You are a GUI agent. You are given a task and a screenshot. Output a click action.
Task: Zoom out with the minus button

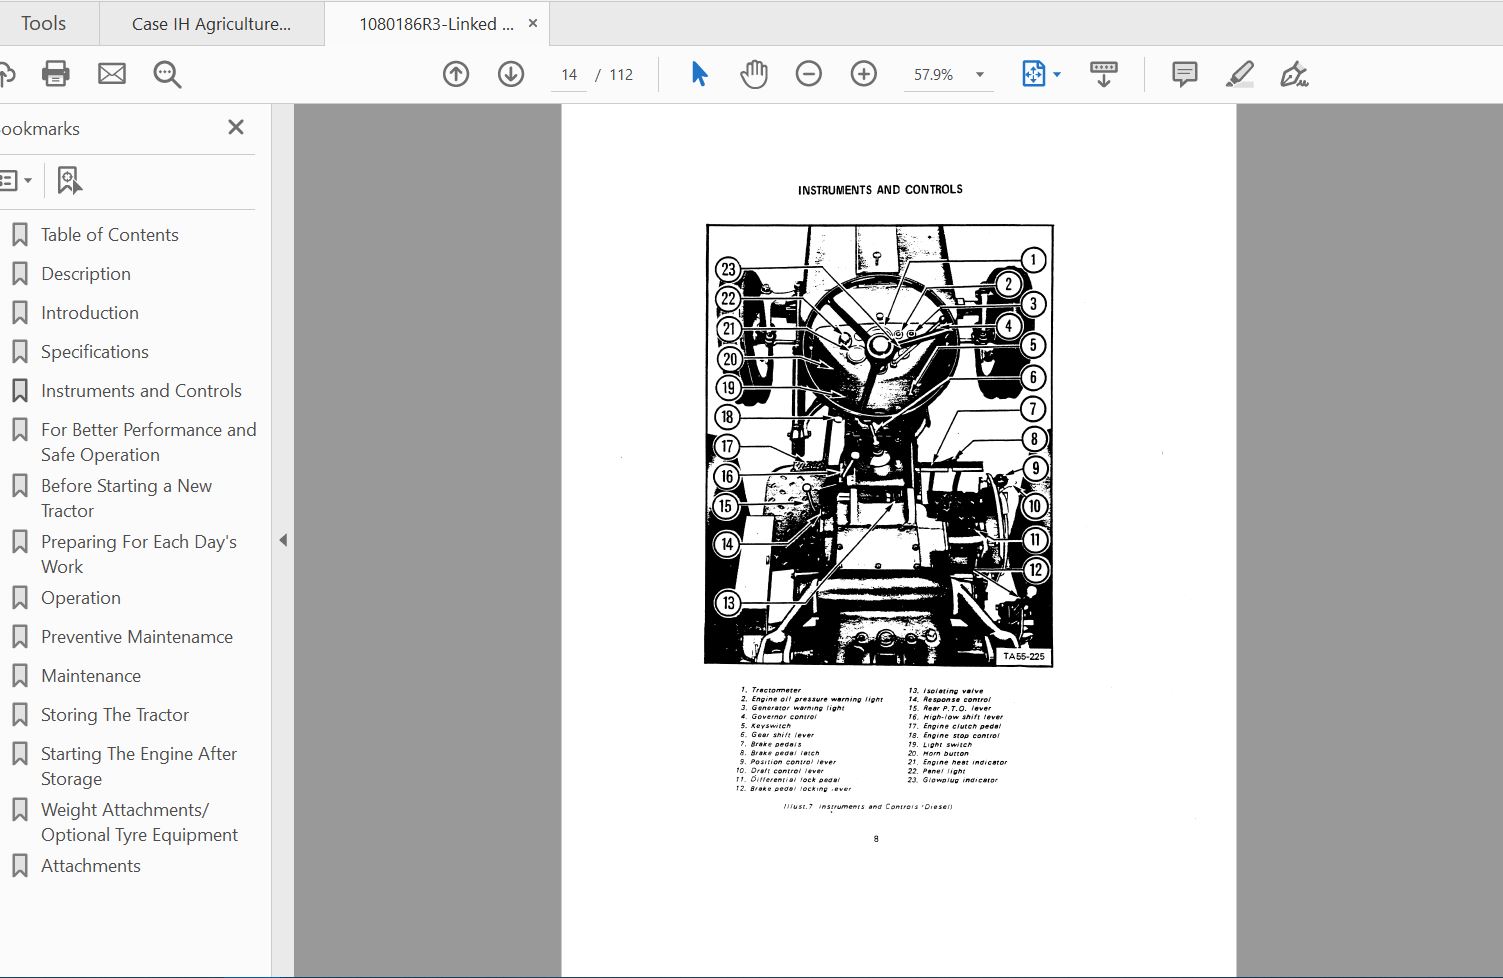click(809, 74)
